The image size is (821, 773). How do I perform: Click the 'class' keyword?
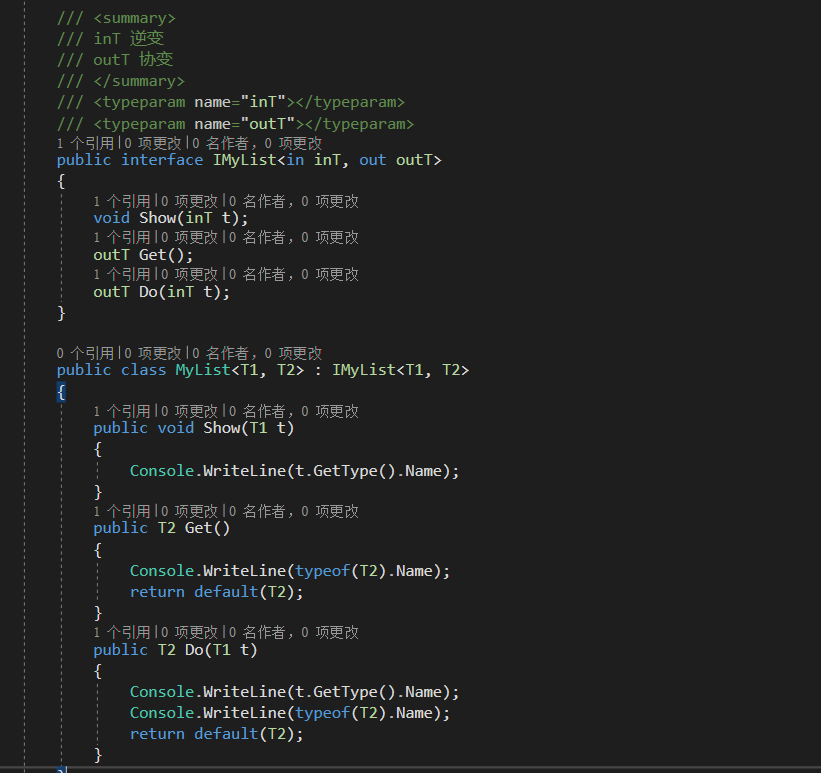[143, 370]
